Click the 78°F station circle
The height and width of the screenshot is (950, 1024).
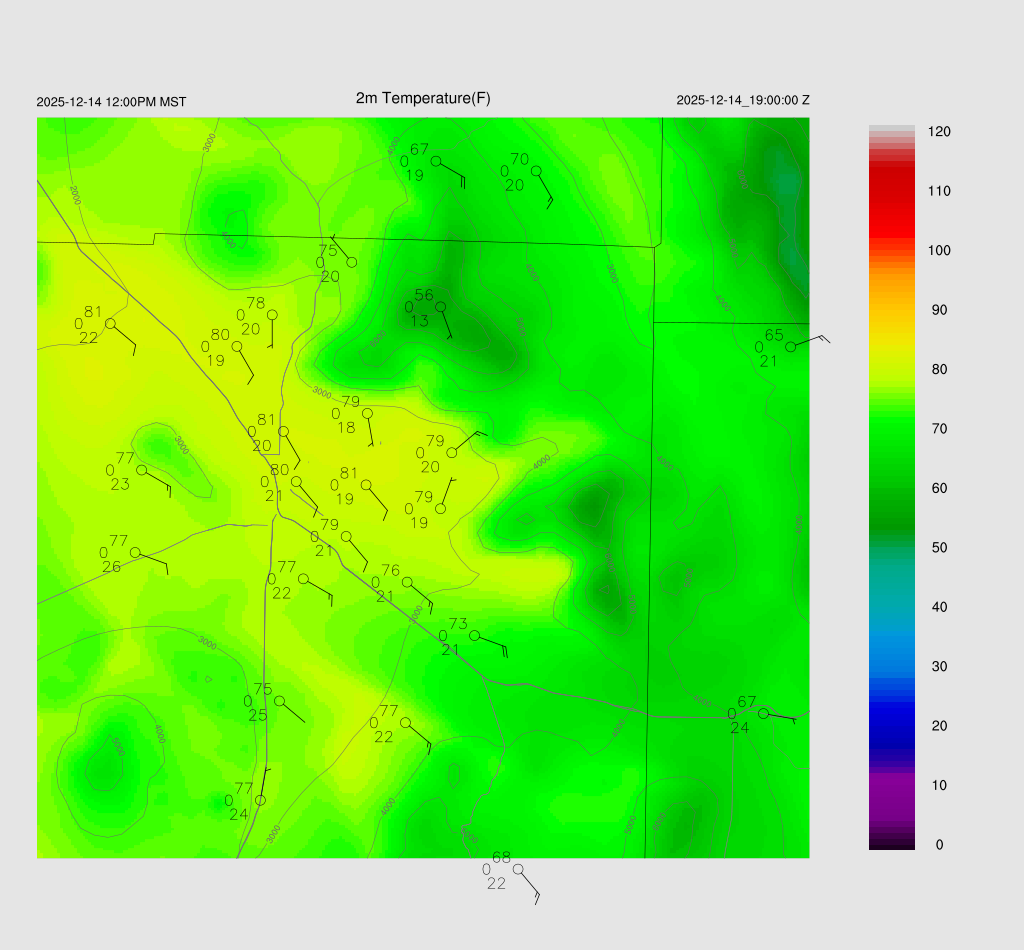click(x=272, y=315)
